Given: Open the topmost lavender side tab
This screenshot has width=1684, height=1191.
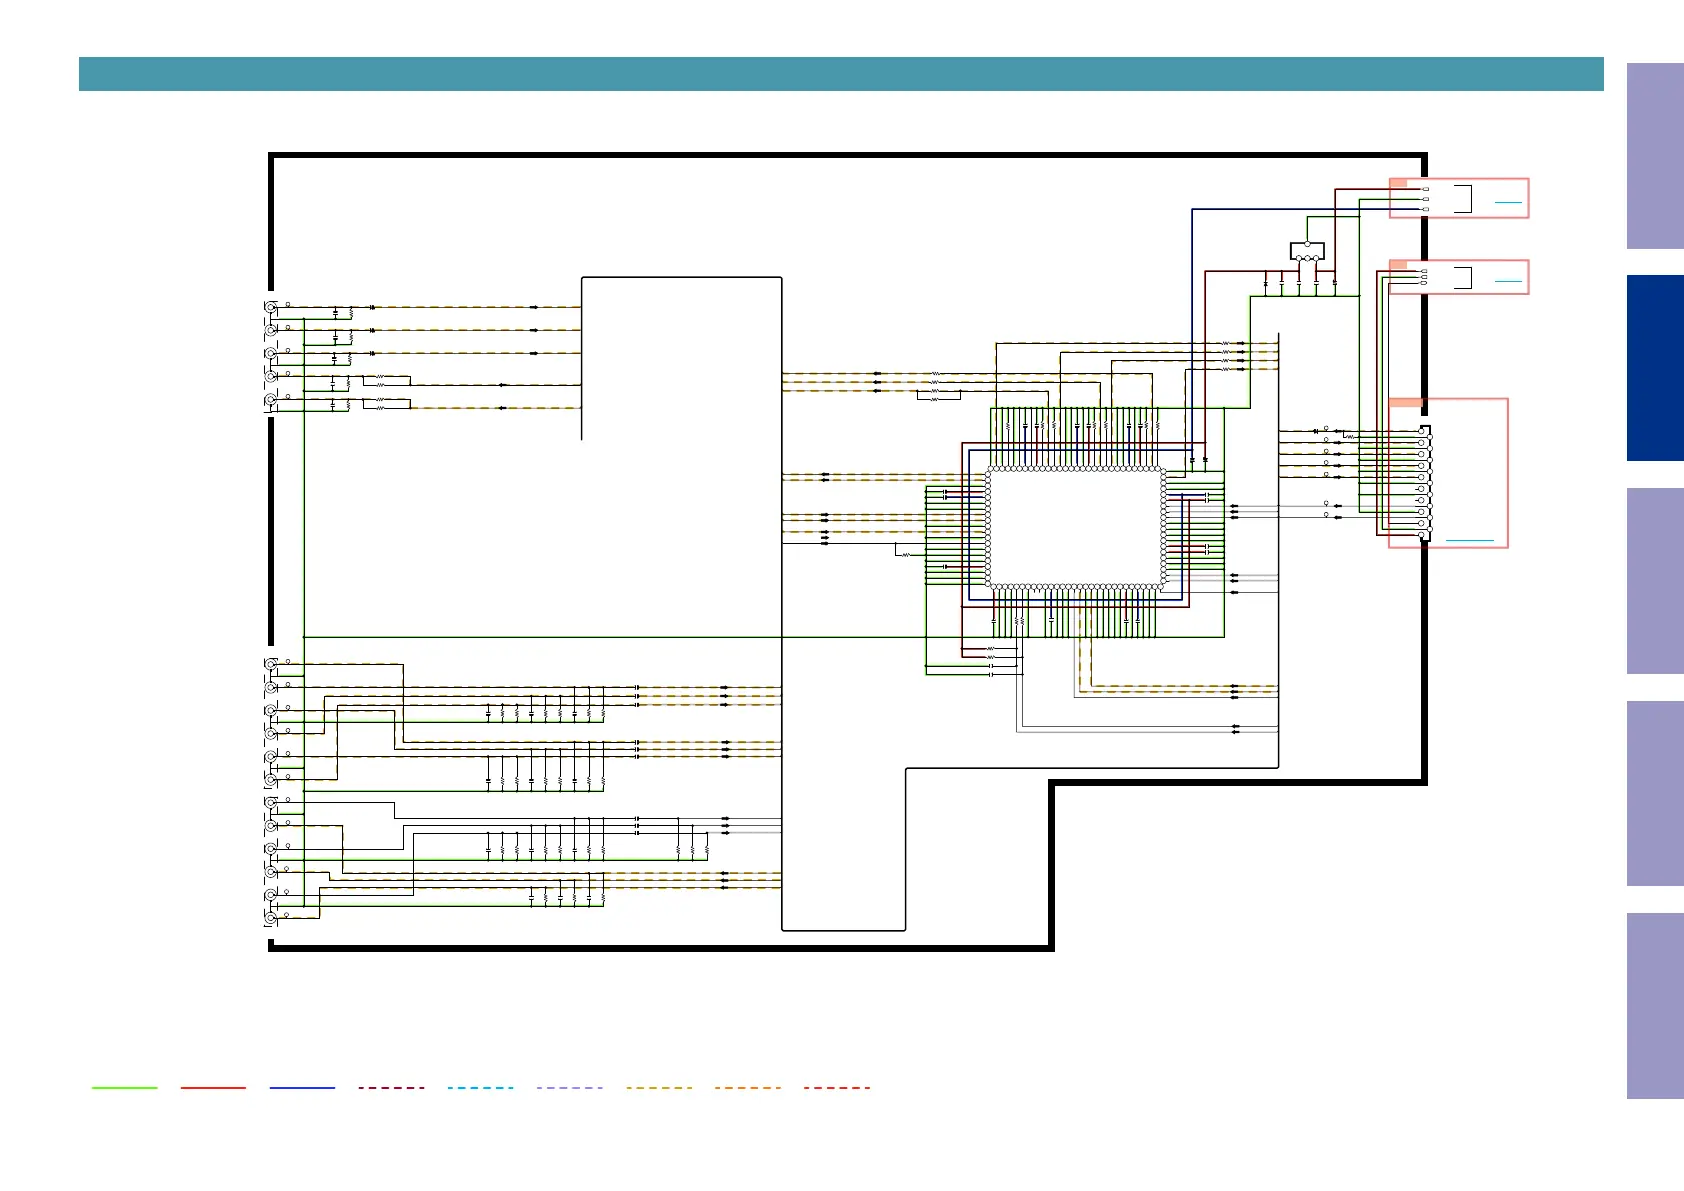Looking at the screenshot, I should tap(1655, 156).
